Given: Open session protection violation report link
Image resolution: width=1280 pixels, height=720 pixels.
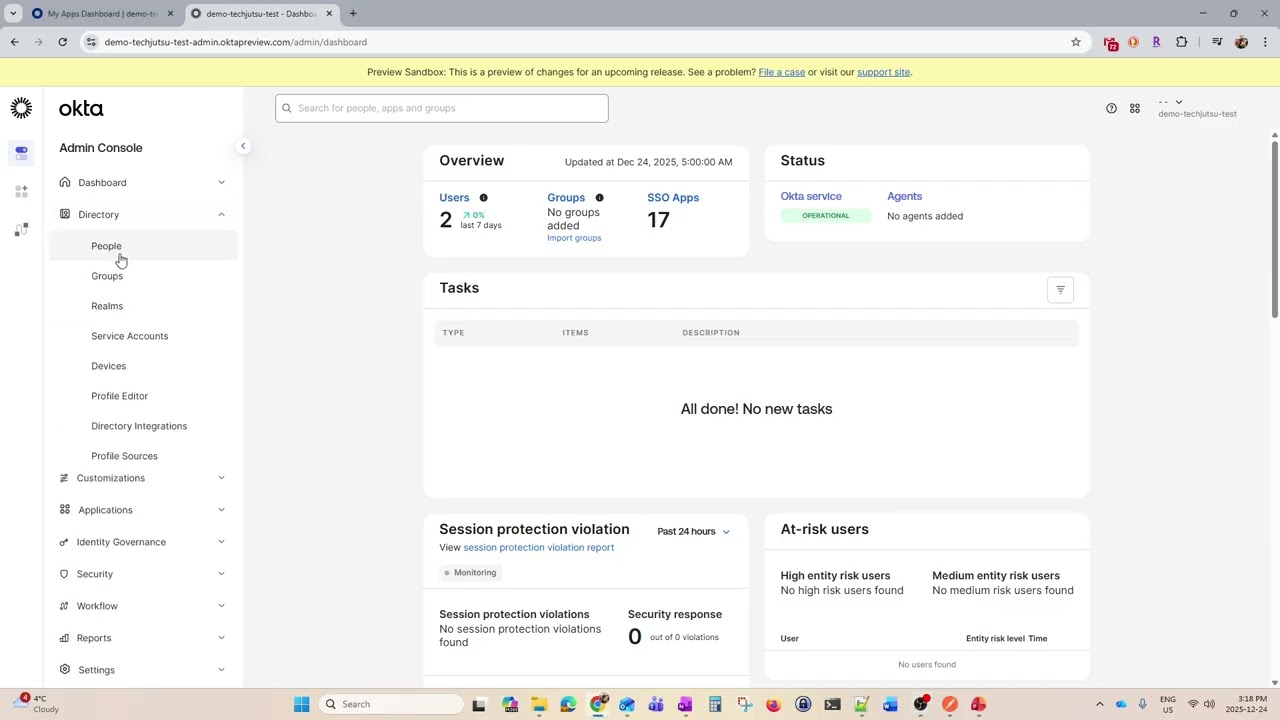Looking at the screenshot, I should (x=539, y=548).
